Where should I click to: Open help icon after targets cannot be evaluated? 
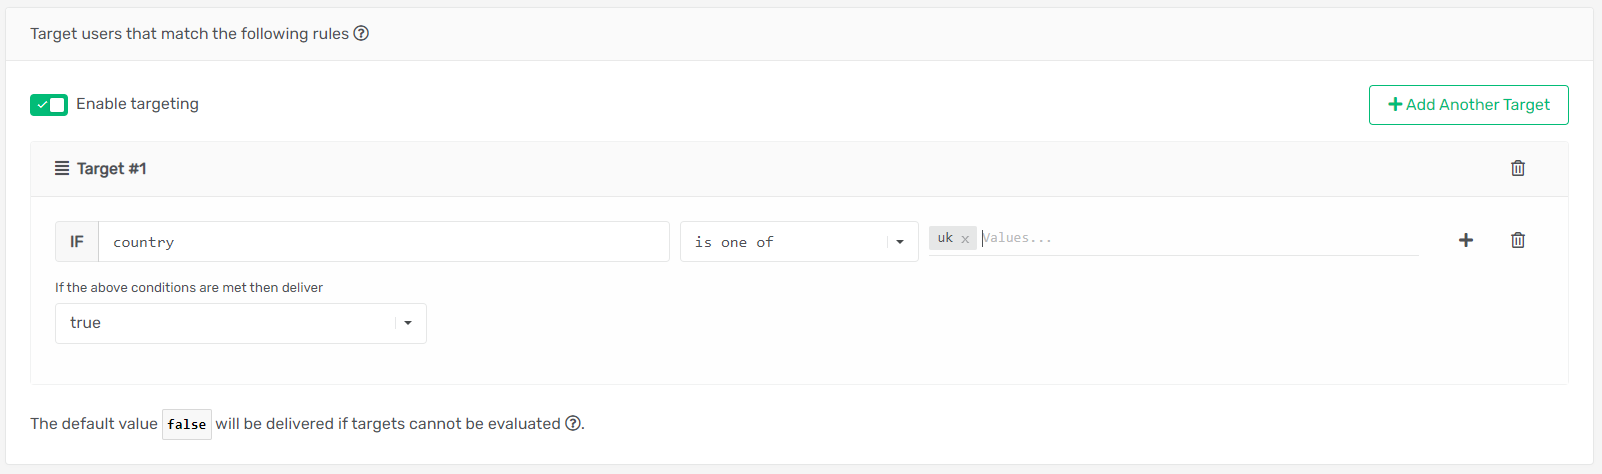(x=573, y=423)
